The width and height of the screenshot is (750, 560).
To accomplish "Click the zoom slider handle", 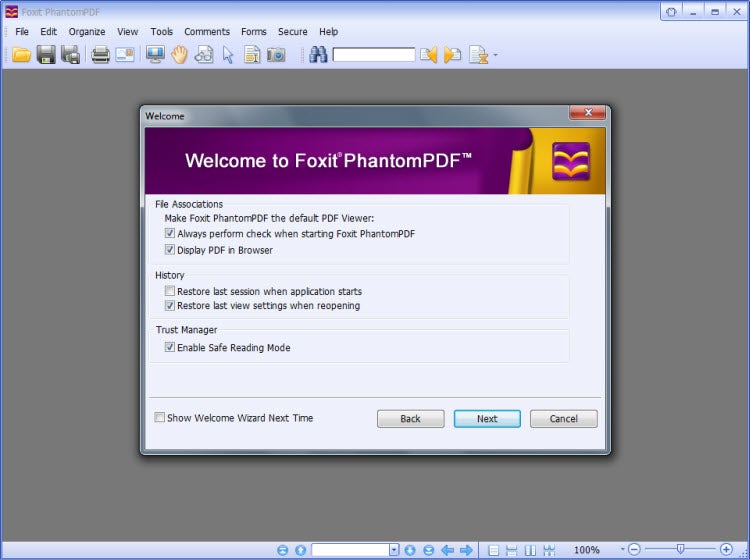I will 680,549.
